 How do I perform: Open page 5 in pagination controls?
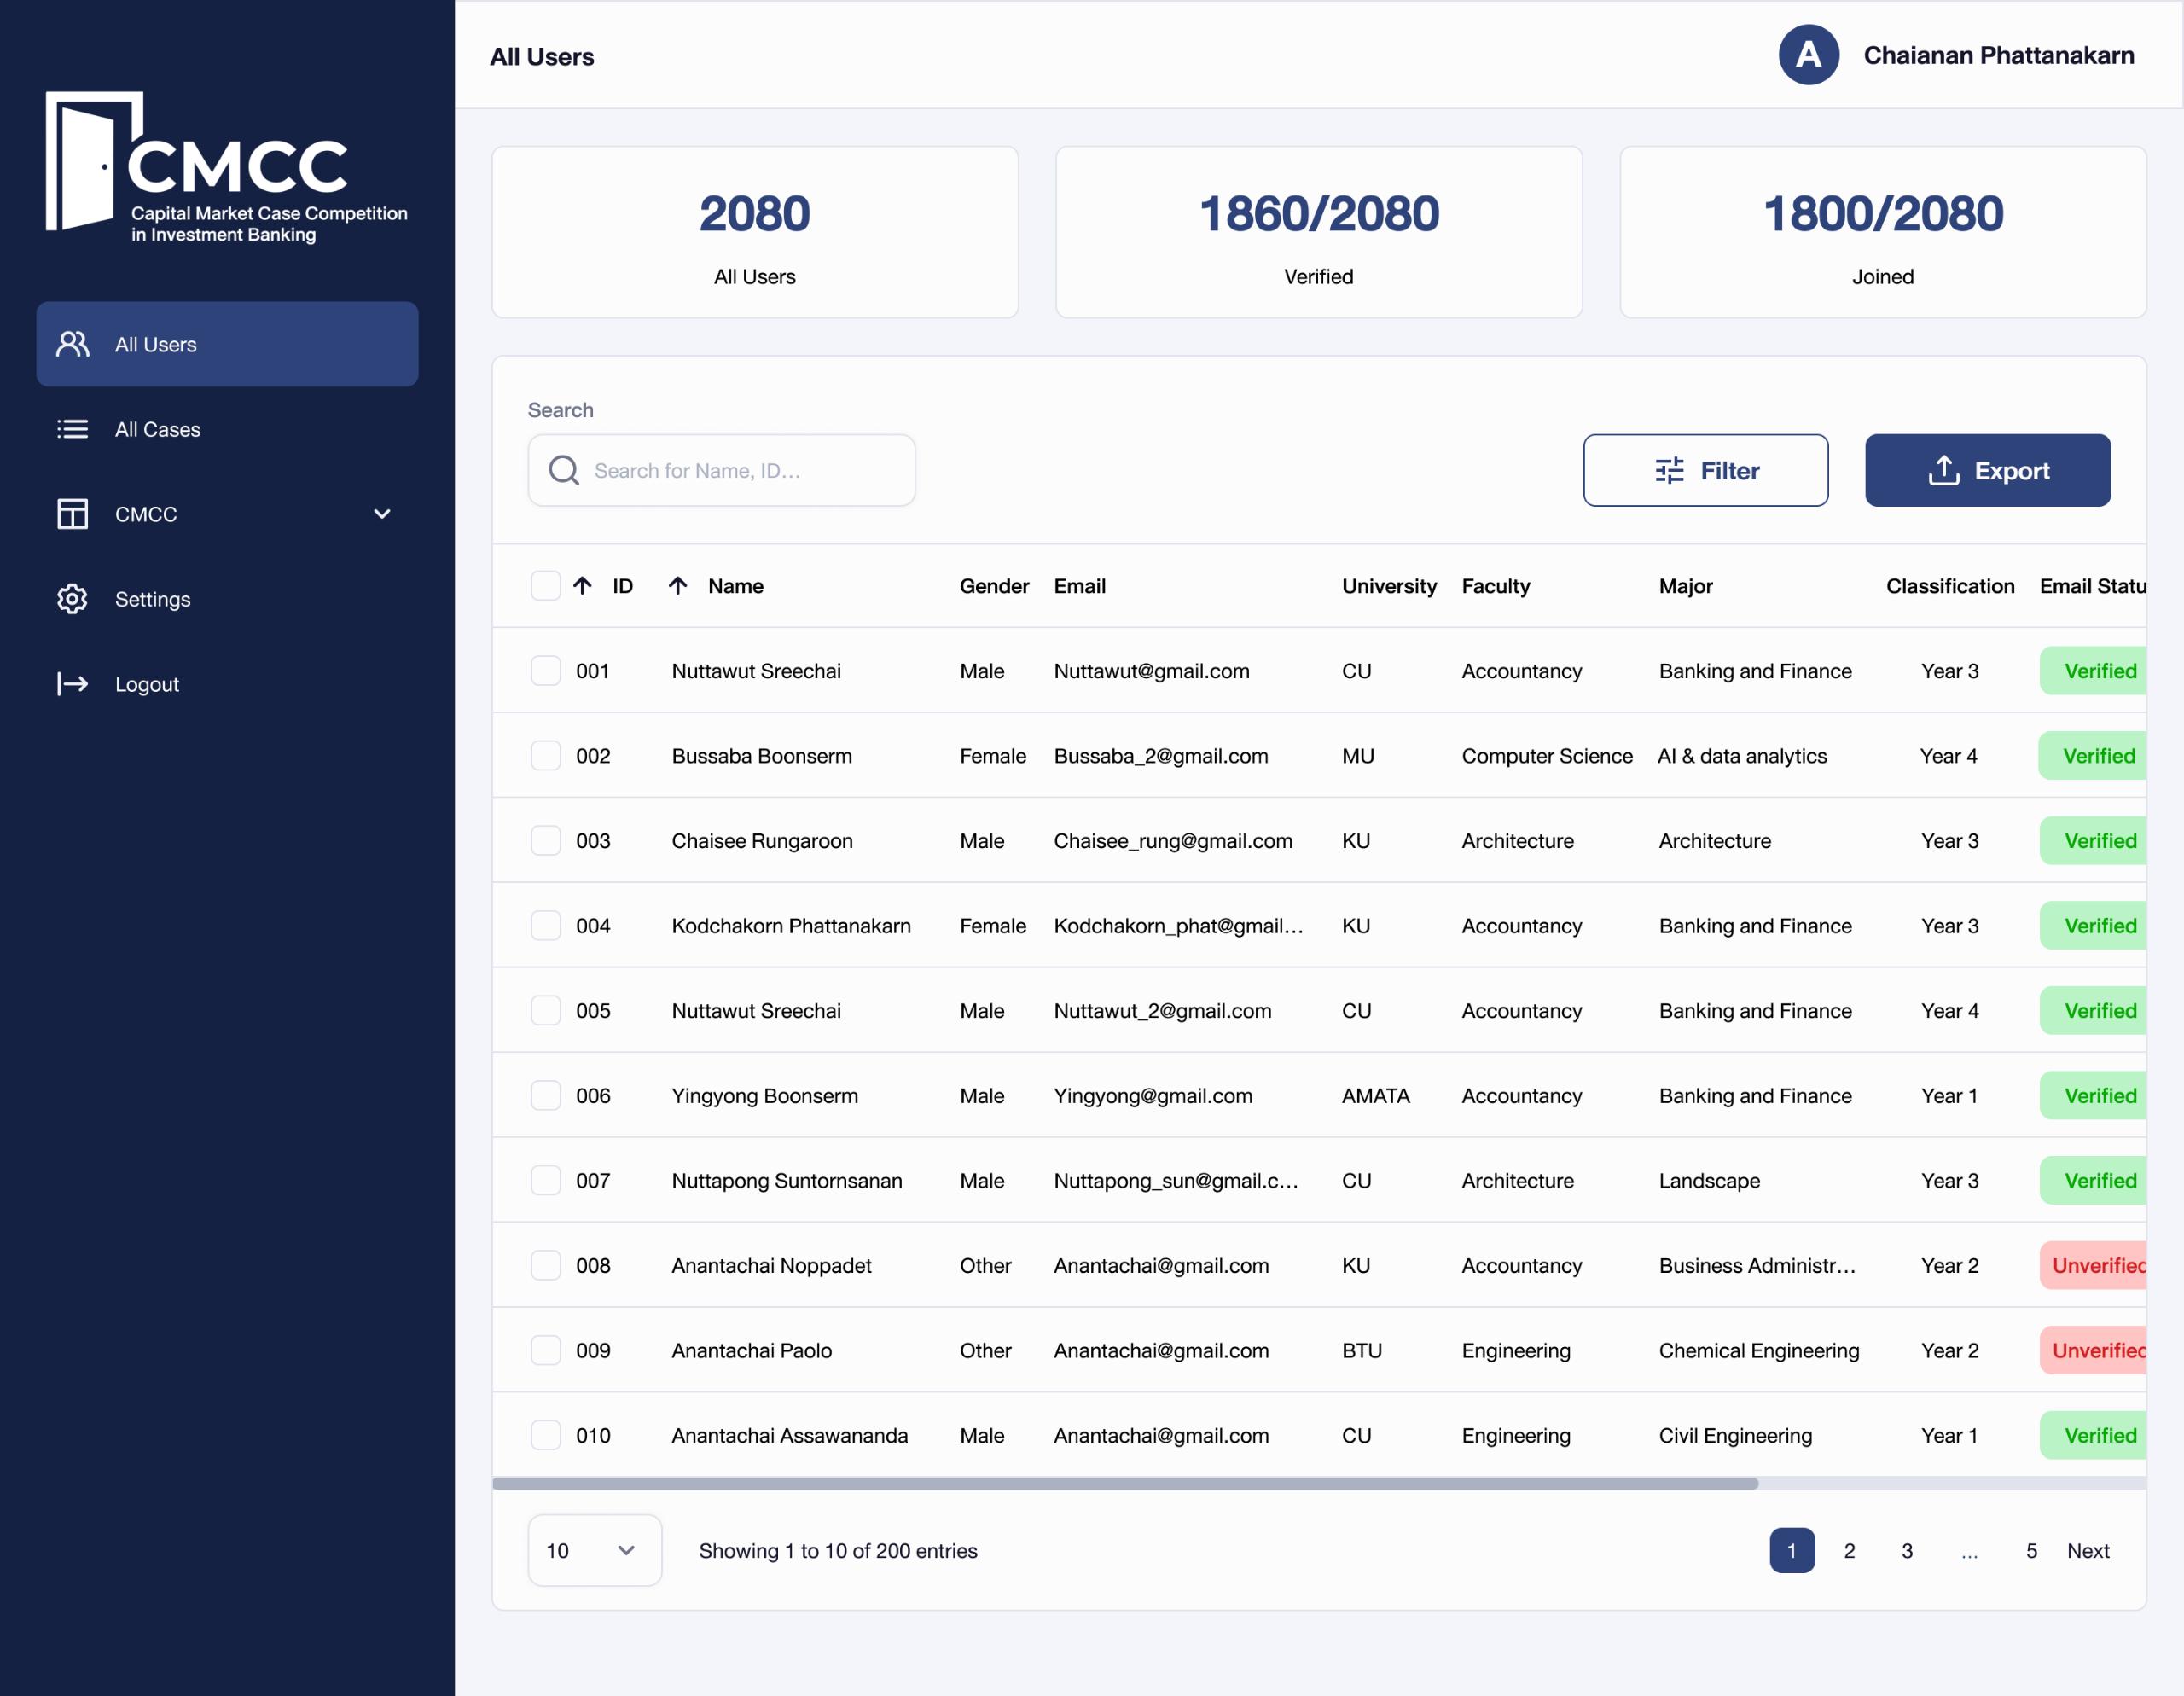[x=2031, y=1551]
